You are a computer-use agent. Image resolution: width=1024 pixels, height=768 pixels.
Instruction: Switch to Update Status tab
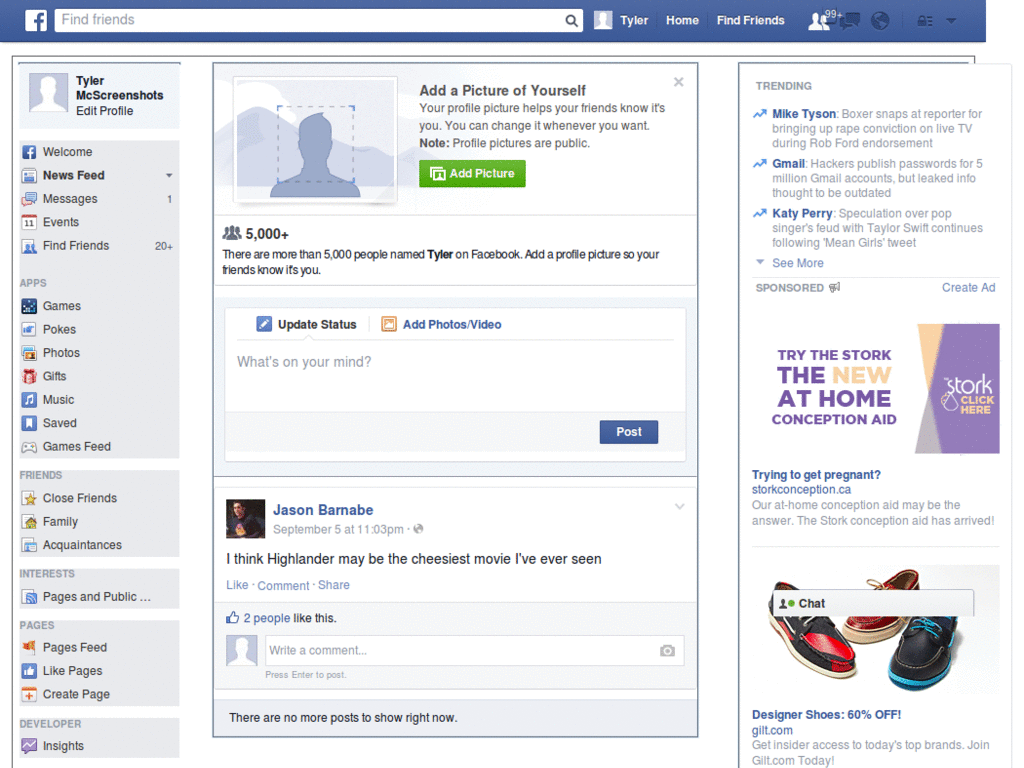pyautogui.click(x=306, y=324)
